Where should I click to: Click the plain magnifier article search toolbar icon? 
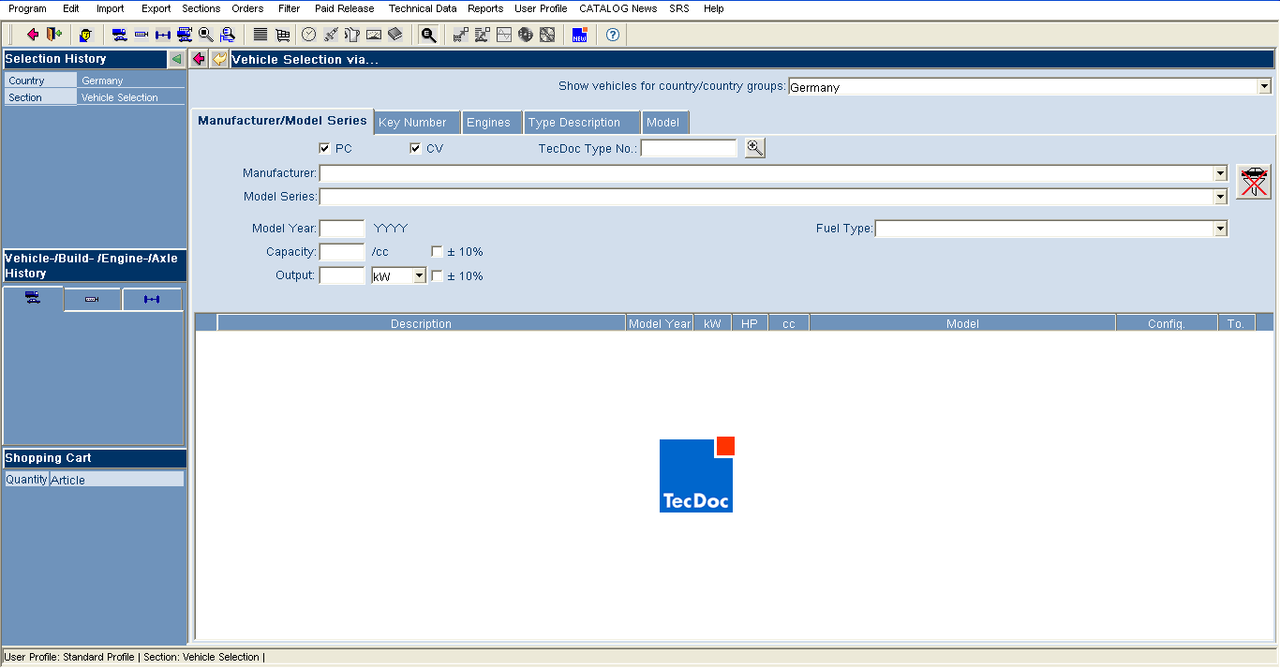point(206,34)
